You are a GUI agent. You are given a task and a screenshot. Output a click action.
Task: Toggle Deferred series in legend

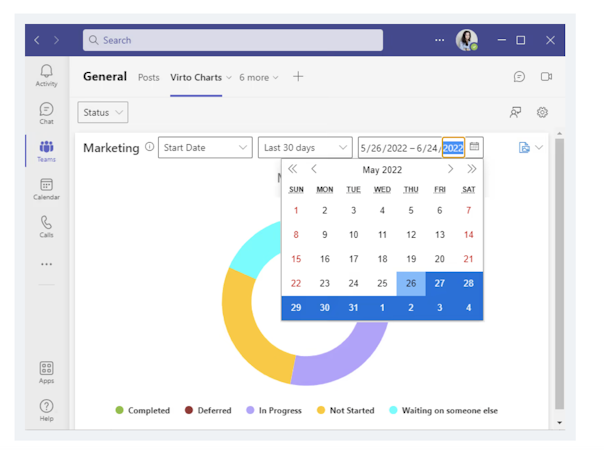point(208,410)
